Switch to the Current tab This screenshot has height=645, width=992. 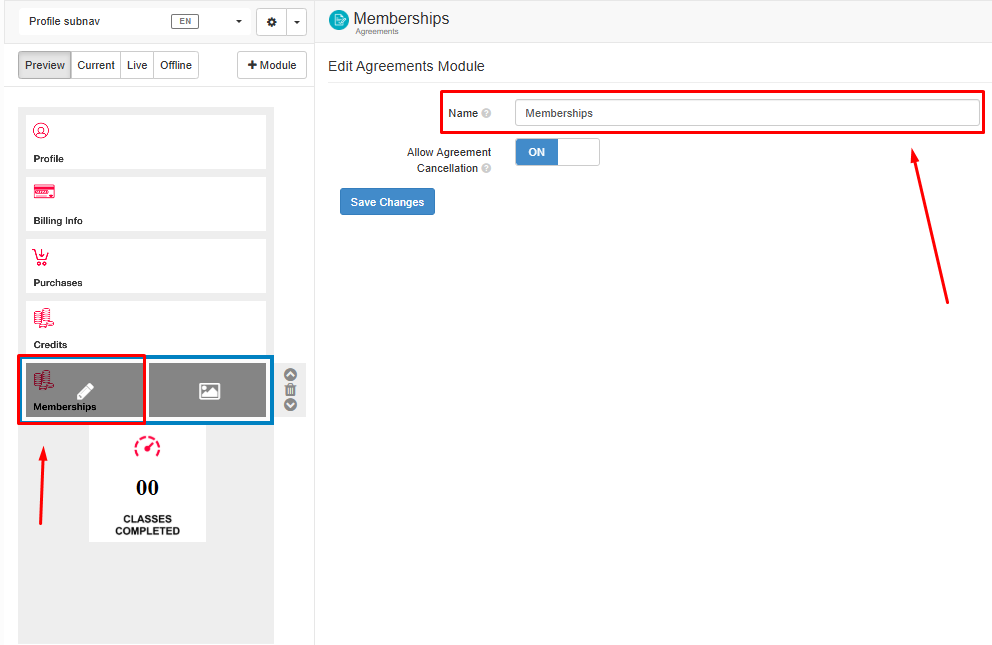pyautogui.click(x=96, y=65)
